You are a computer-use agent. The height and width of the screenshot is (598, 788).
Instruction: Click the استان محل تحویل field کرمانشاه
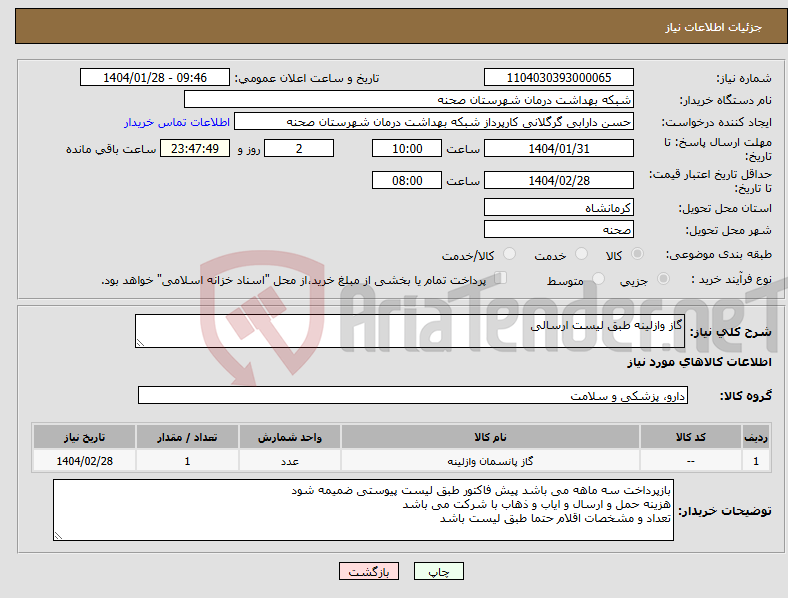[x=558, y=208]
